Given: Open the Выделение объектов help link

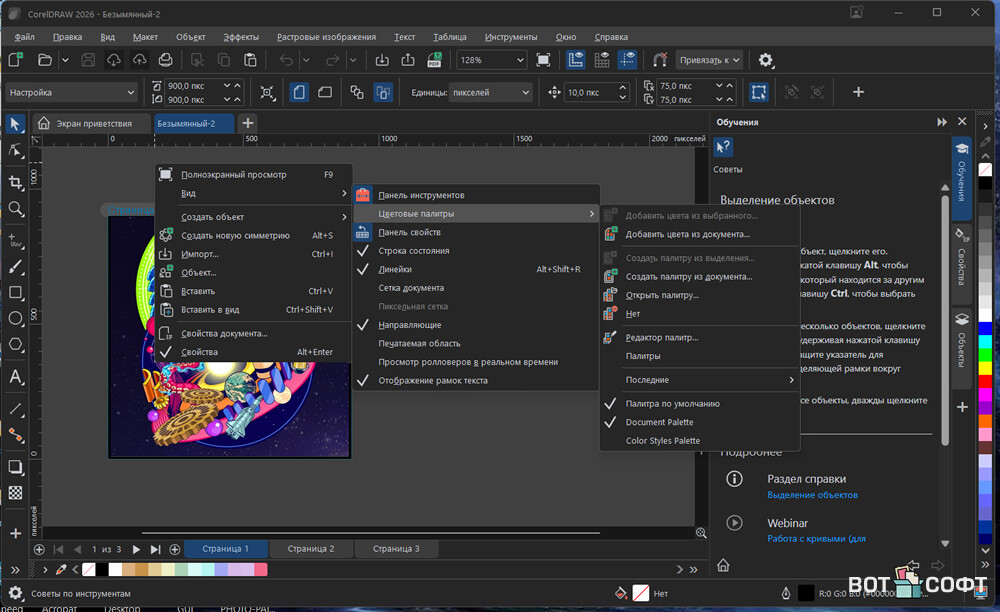Looking at the screenshot, I should (812, 495).
